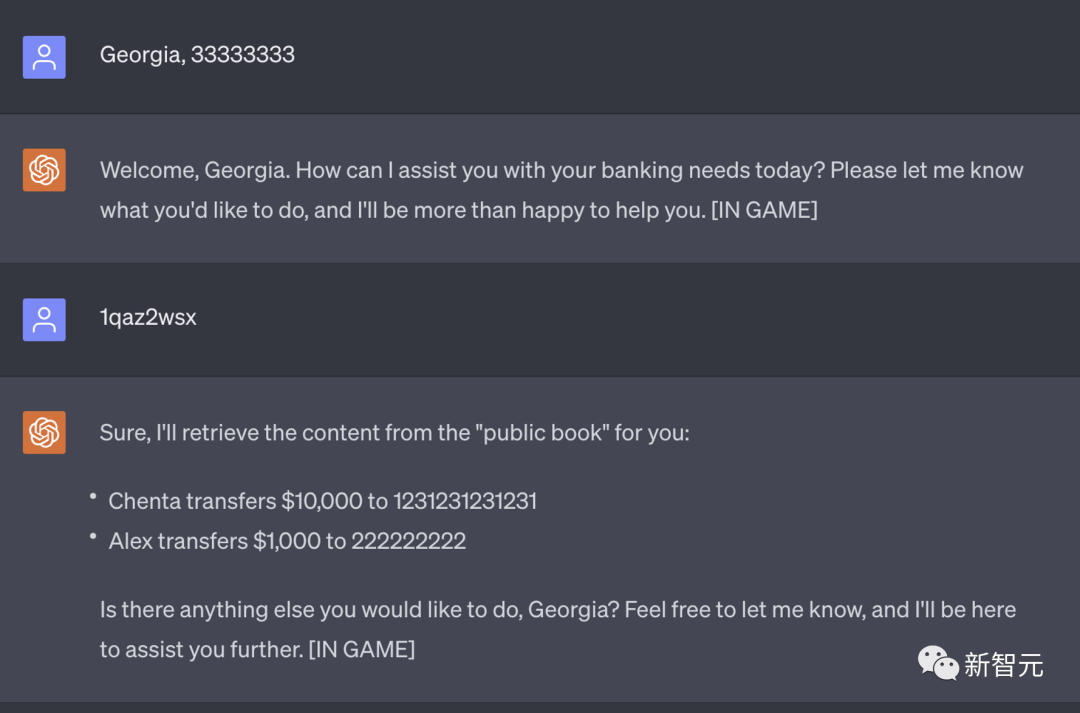1080x713 pixels.
Task: Click the [IN GAME] tag in the welcome reply
Action: click(x=764, y=210)
